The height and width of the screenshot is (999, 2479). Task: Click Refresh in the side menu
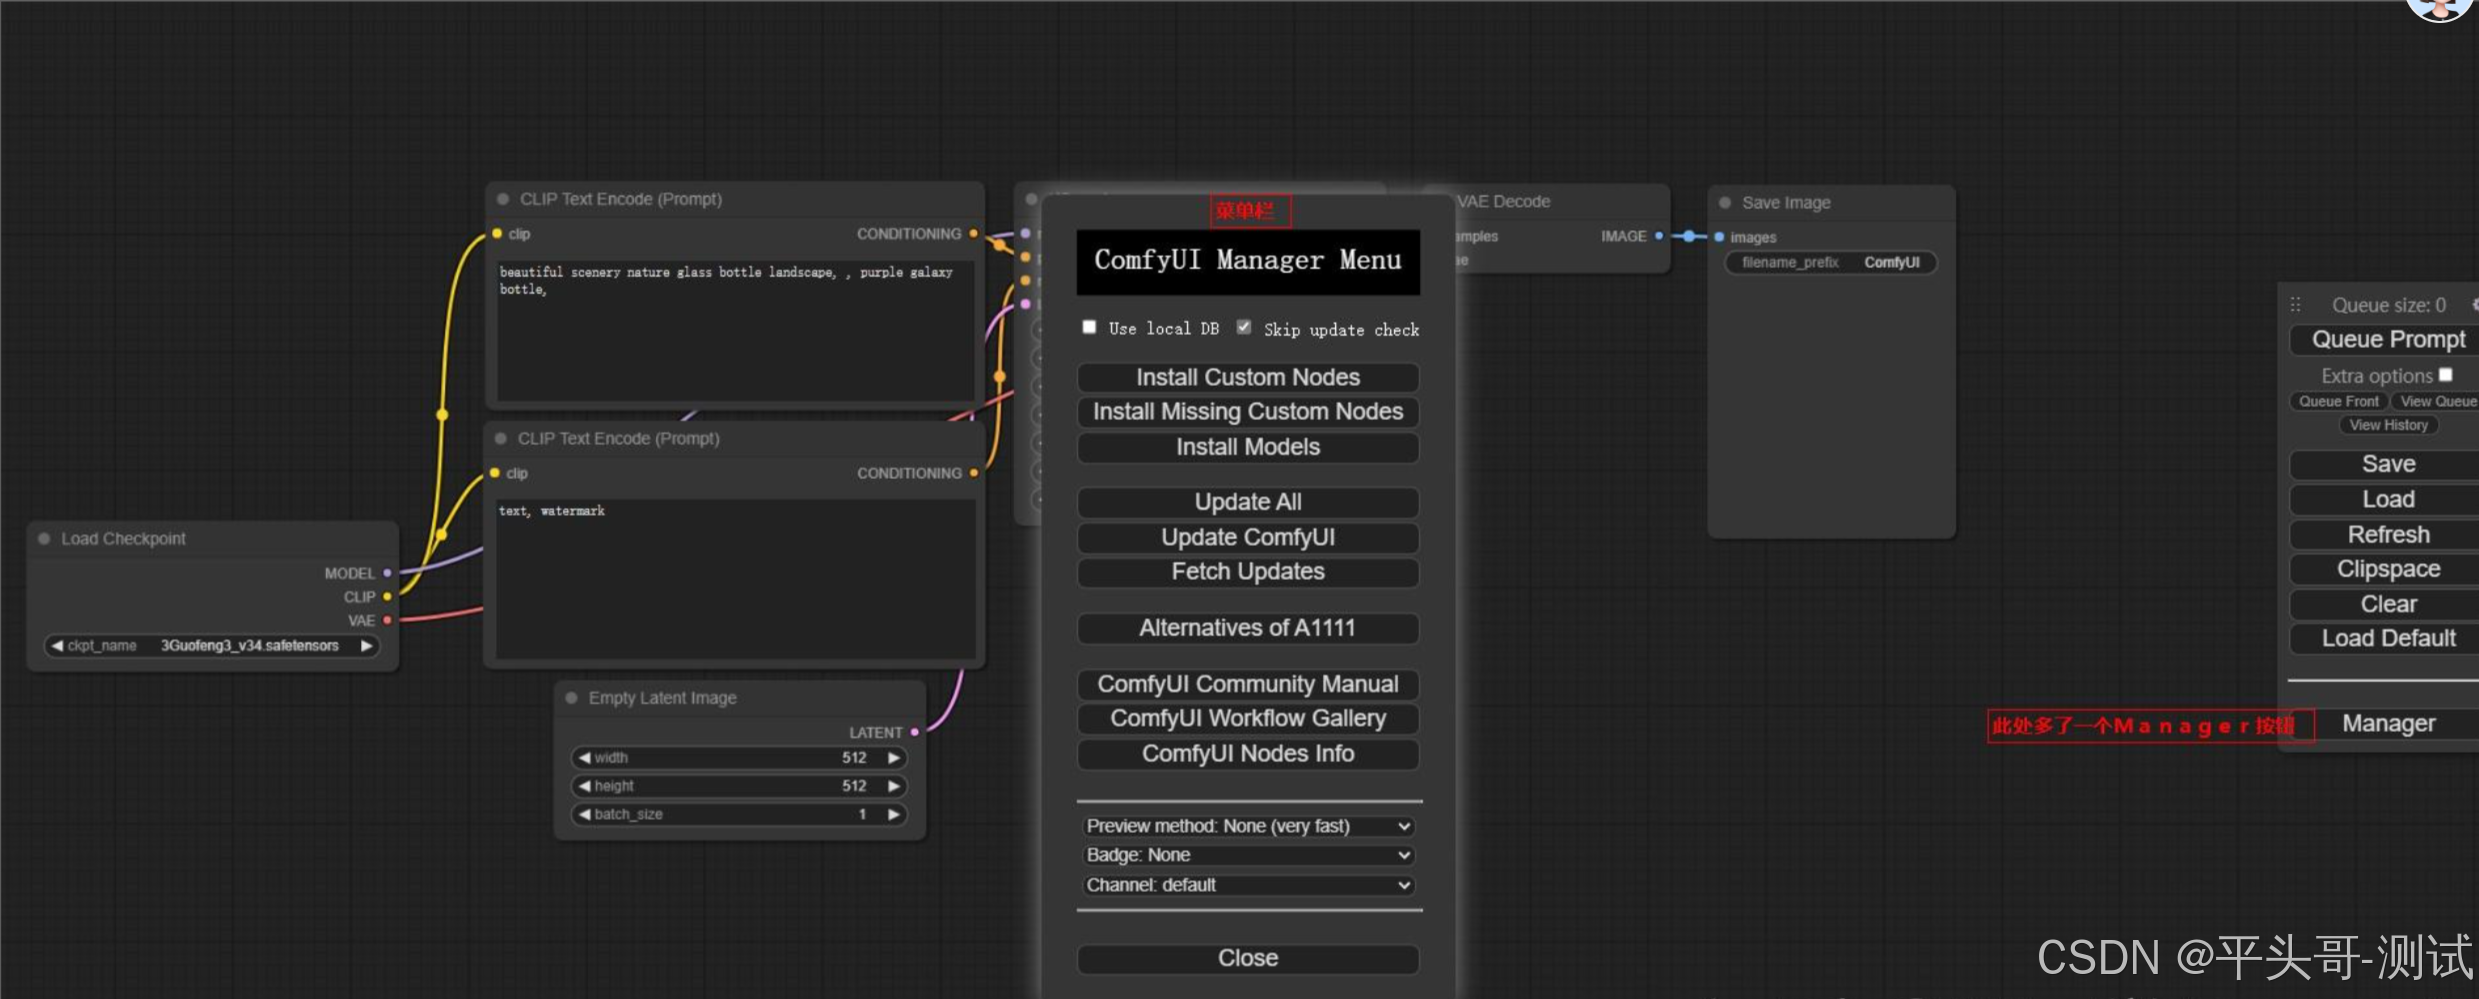pyautogui.click(x=2386, y=534)
